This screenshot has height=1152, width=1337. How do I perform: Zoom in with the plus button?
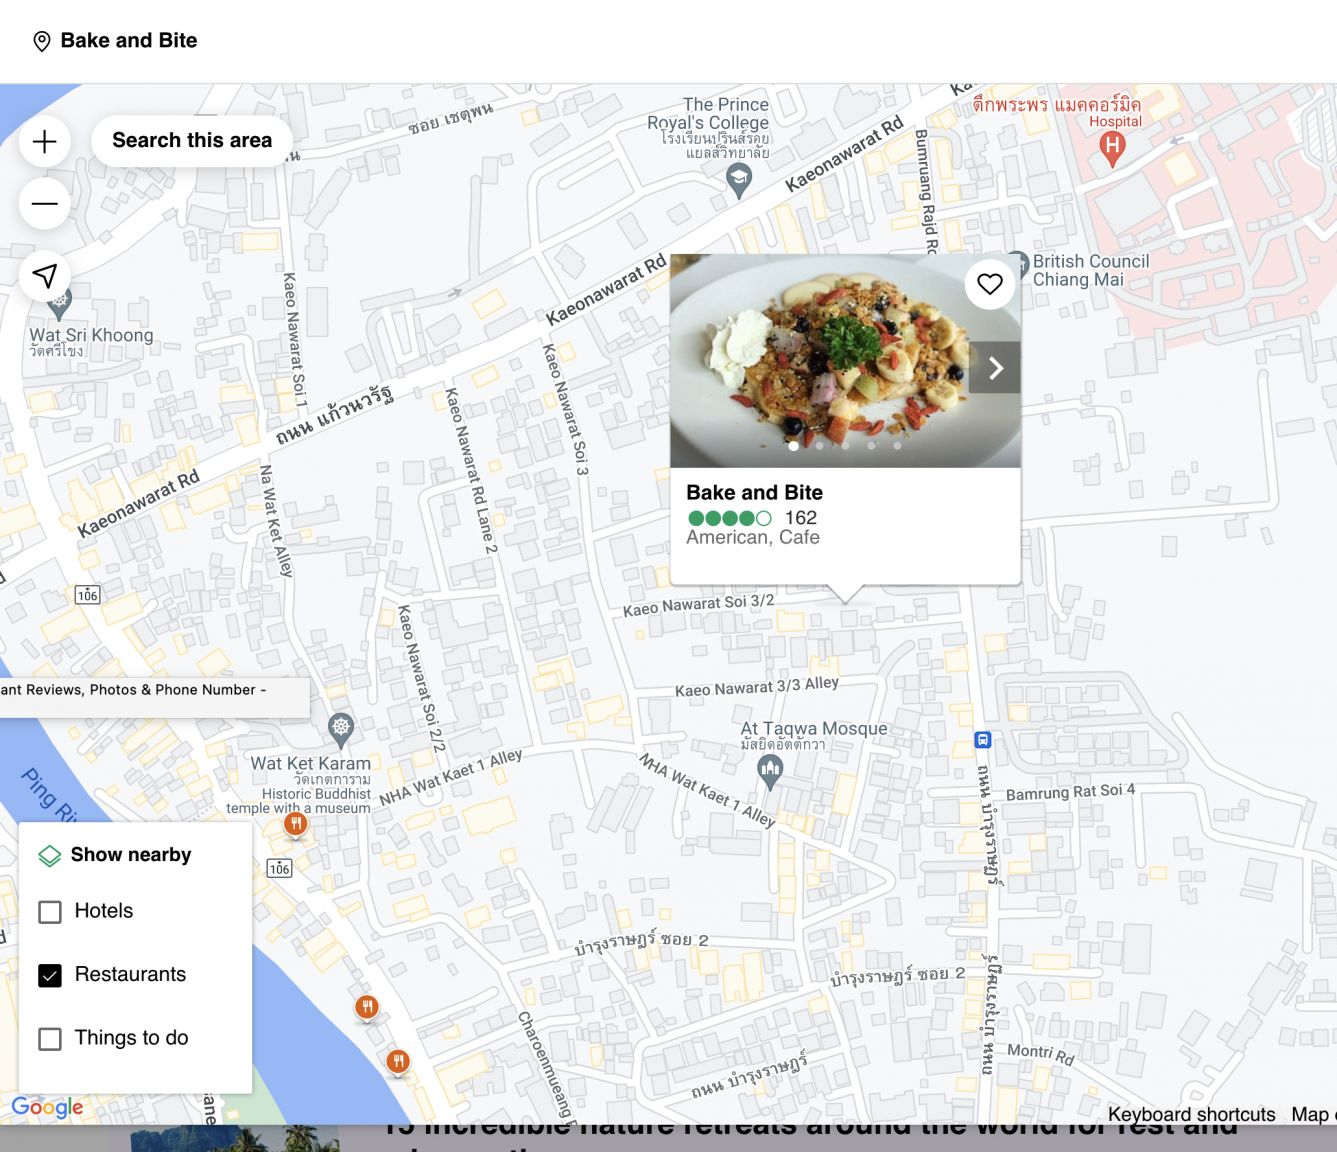(x=45, y=142)
